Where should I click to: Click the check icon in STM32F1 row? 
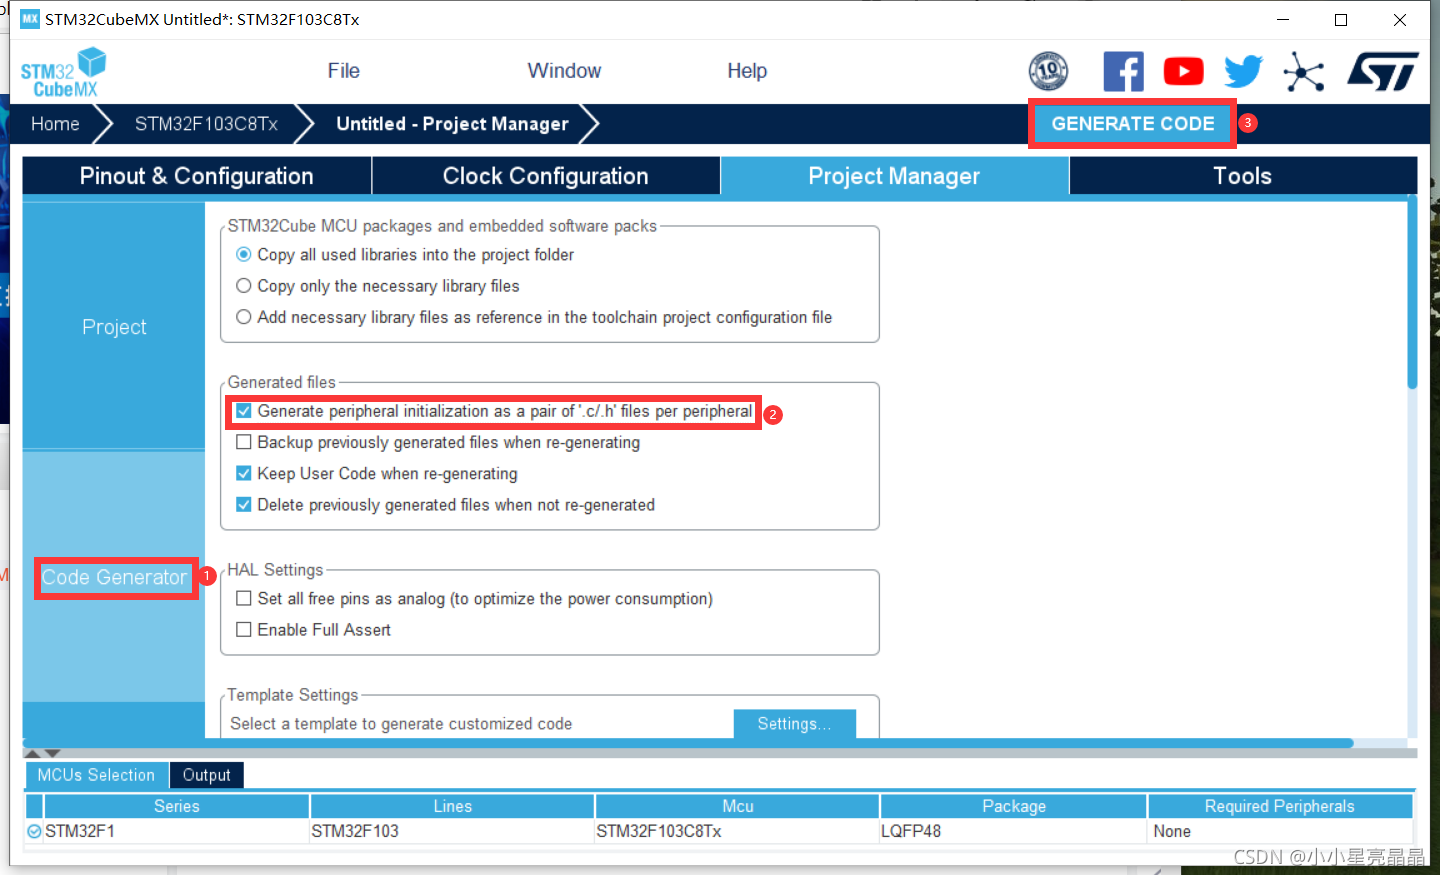point(34,831)
